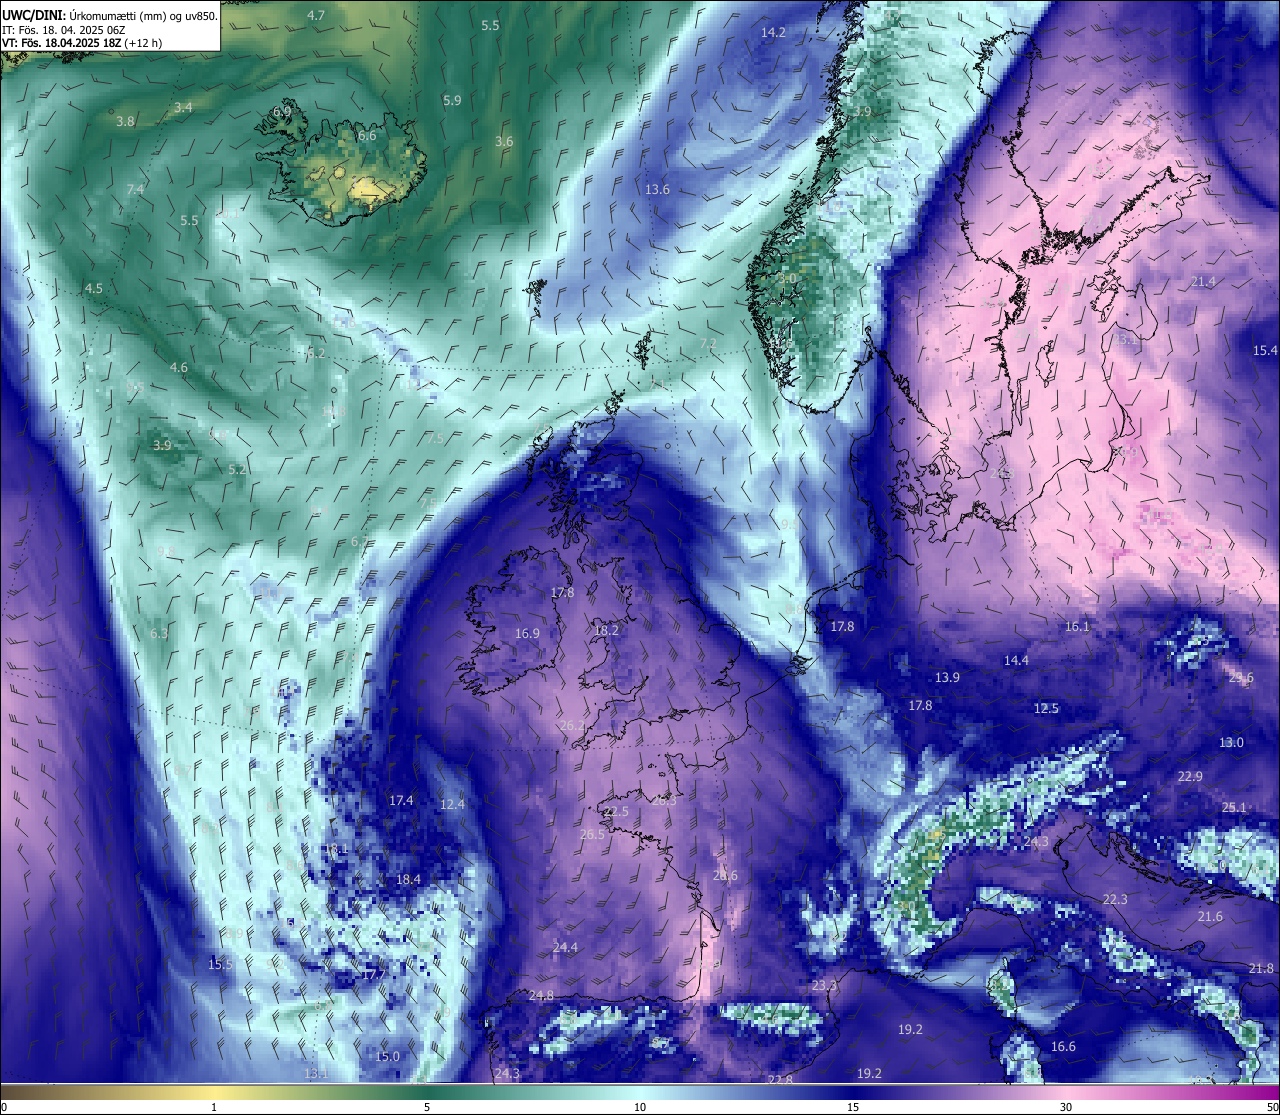Click the 12.4 map value

click(x=452, y=804)
